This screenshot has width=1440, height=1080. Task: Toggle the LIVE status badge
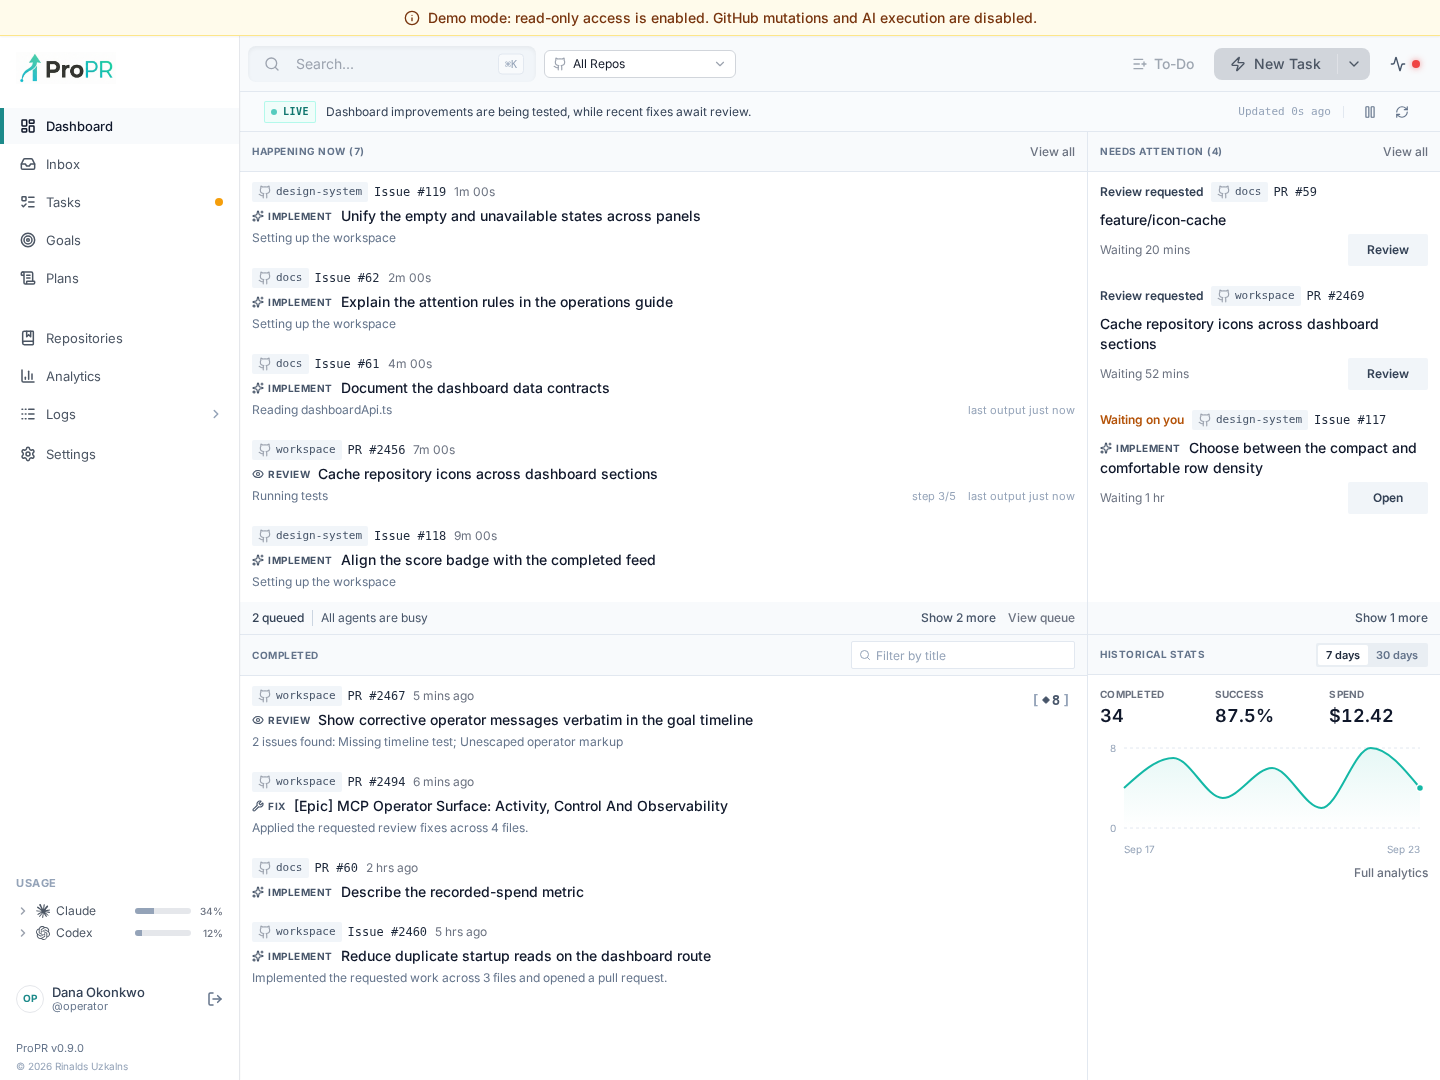coord(290,112)
